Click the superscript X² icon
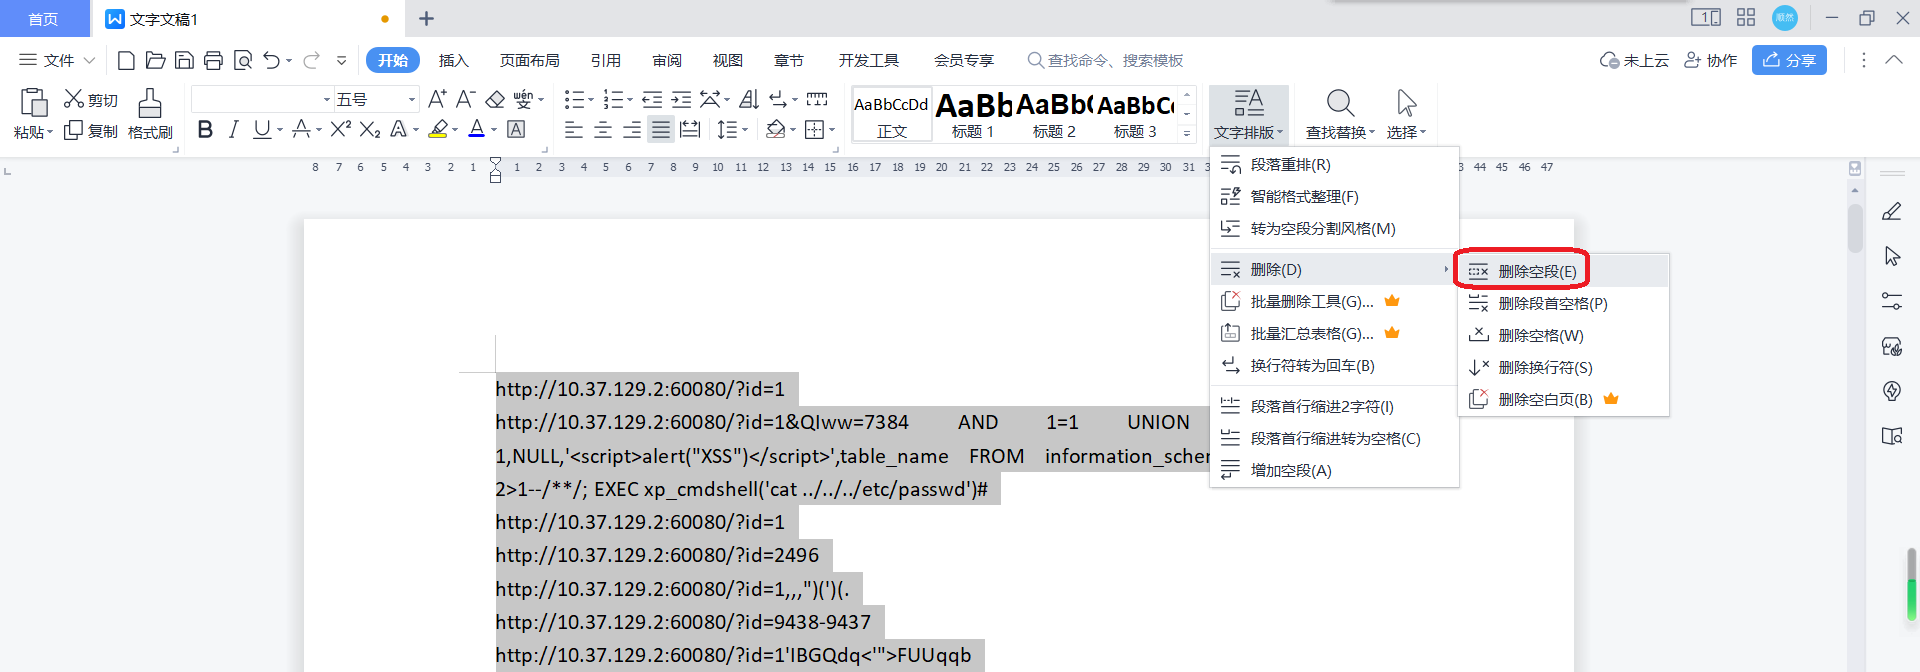The image size is (1920, 672). (x=340, y=129)
